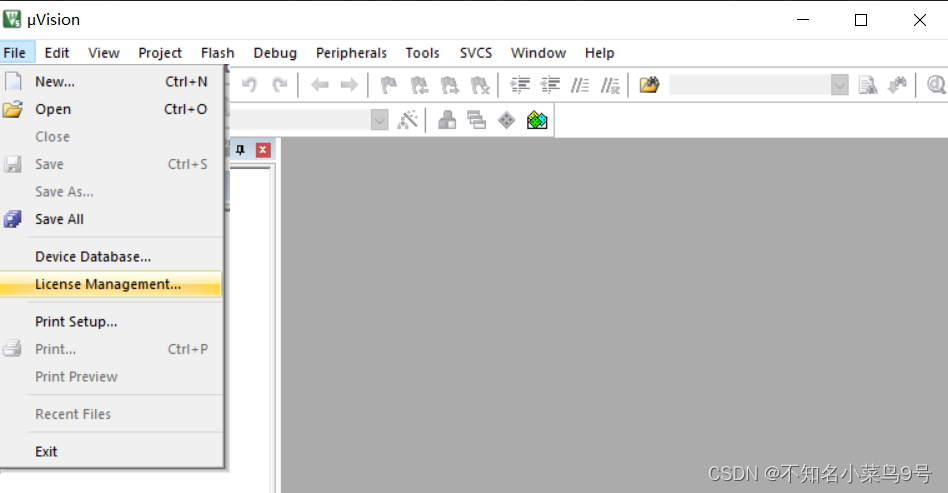Screen dimensions: 948x493
Task: Go to next bookmark flag icon
Action: tap(449, 85)
